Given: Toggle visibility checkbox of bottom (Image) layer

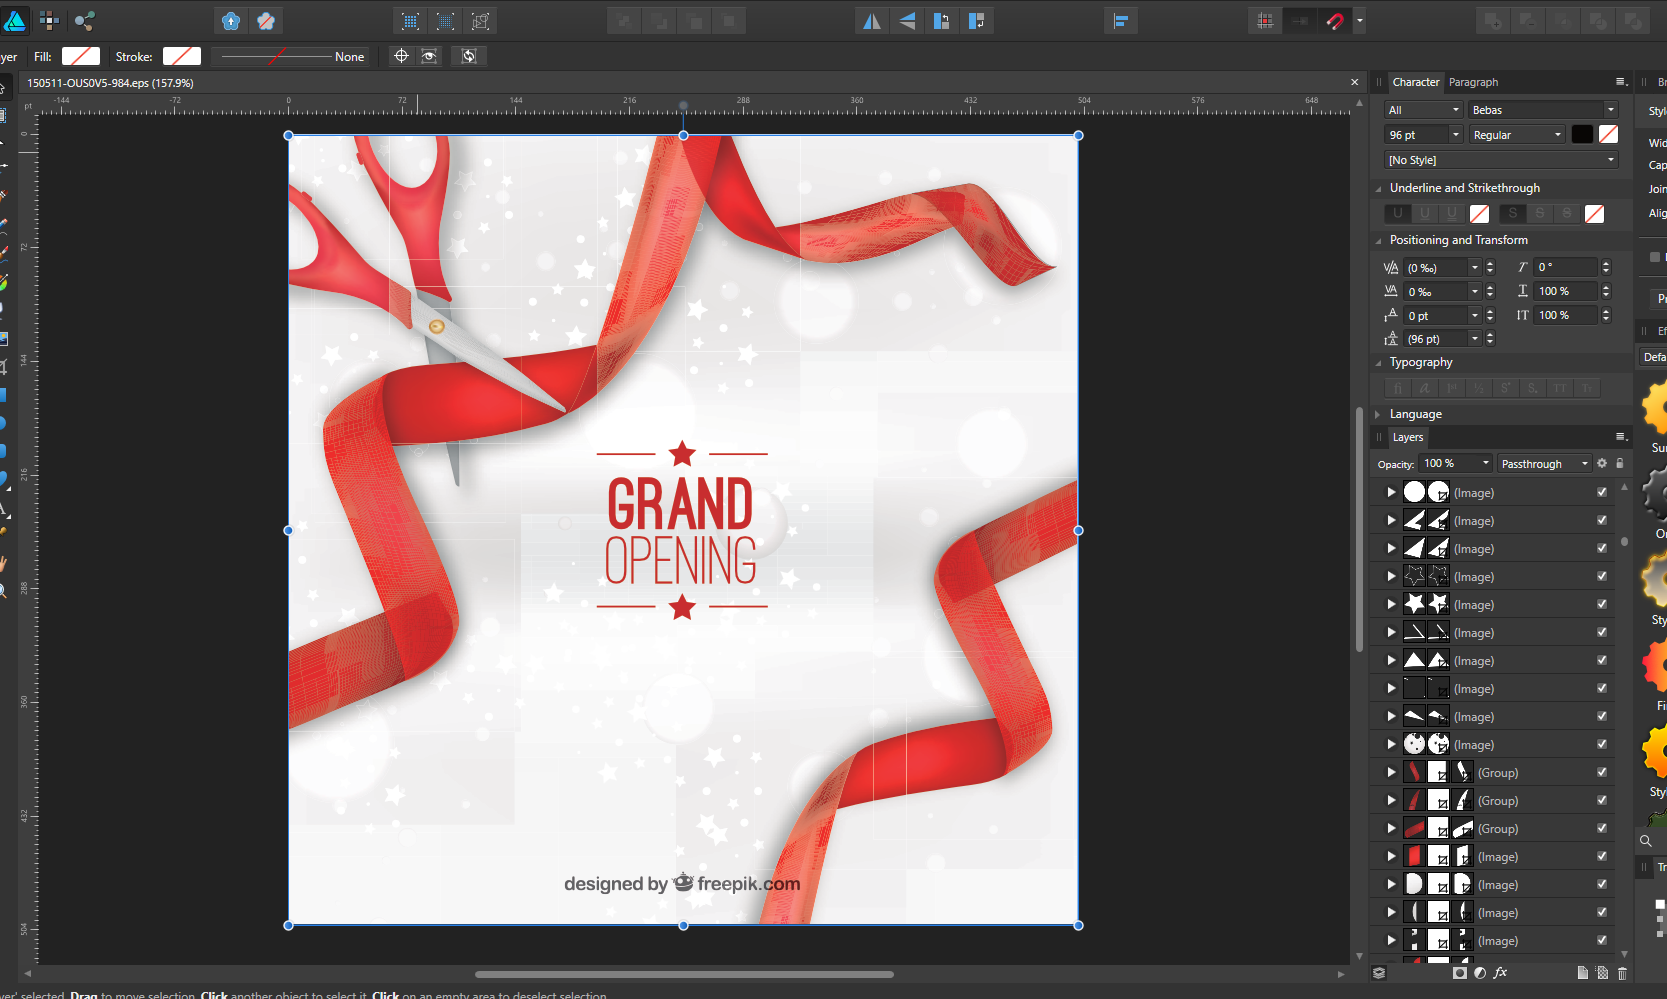Looking at the screenshot, I should [1601, 940].
